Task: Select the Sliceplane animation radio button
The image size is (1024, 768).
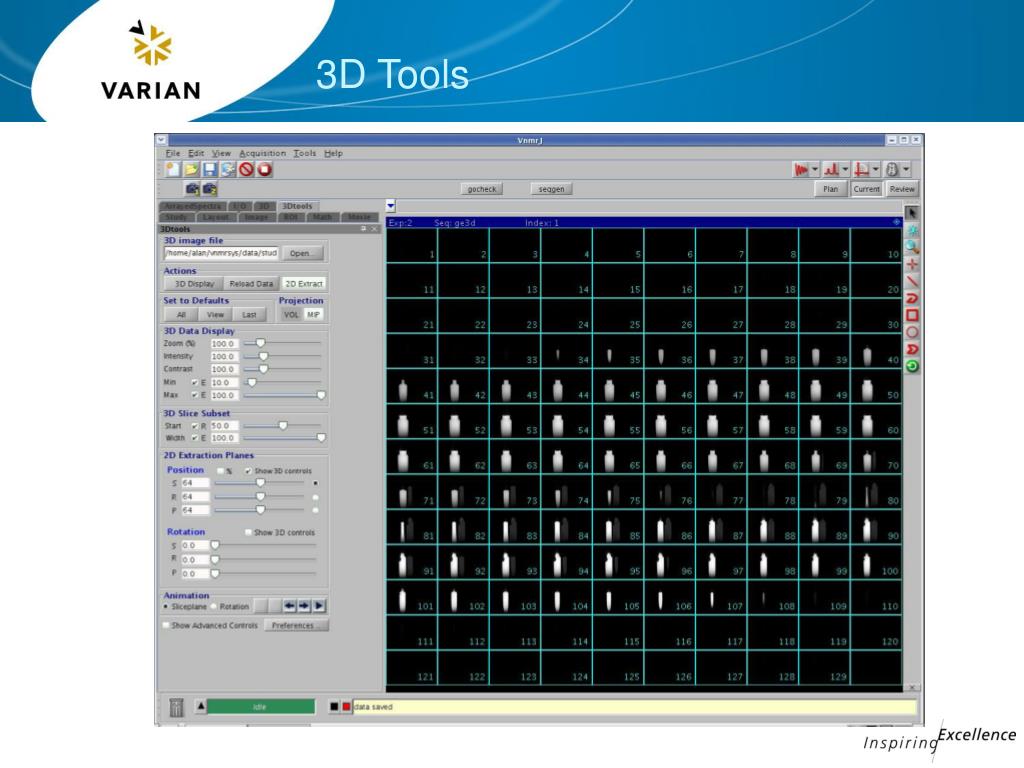Action: point(167,607)
